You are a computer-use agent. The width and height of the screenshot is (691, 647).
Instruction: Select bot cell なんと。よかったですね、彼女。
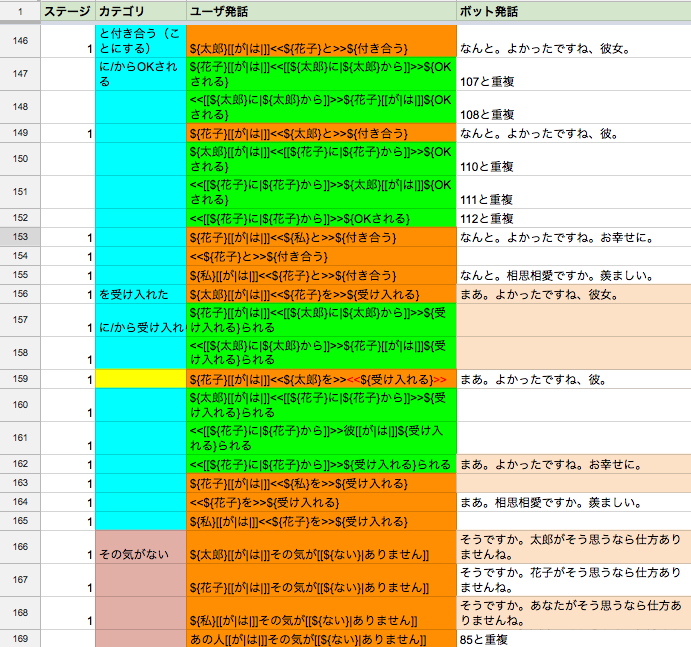[x=574, y=41]
